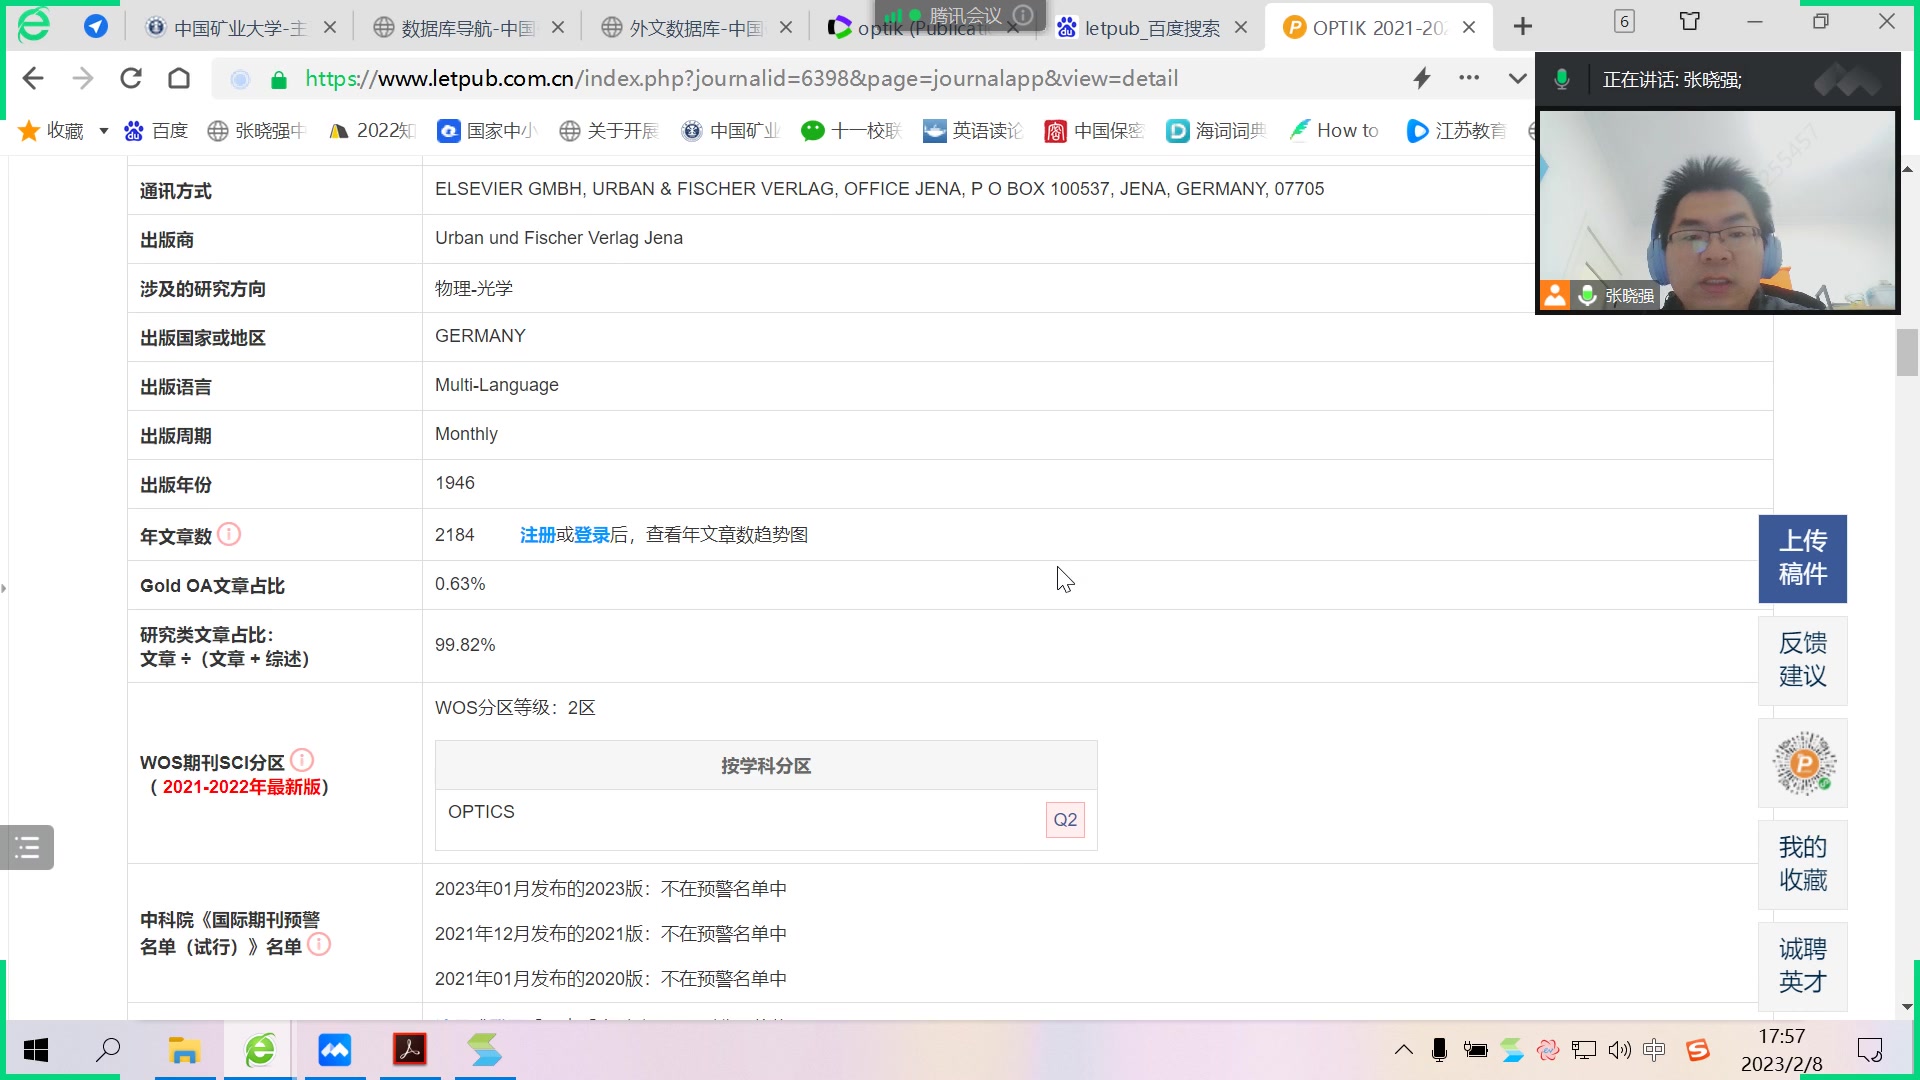Expand the address bar dropdown chevron
Viewport: 1920px width, 1080px height.
coord(1517,78)
